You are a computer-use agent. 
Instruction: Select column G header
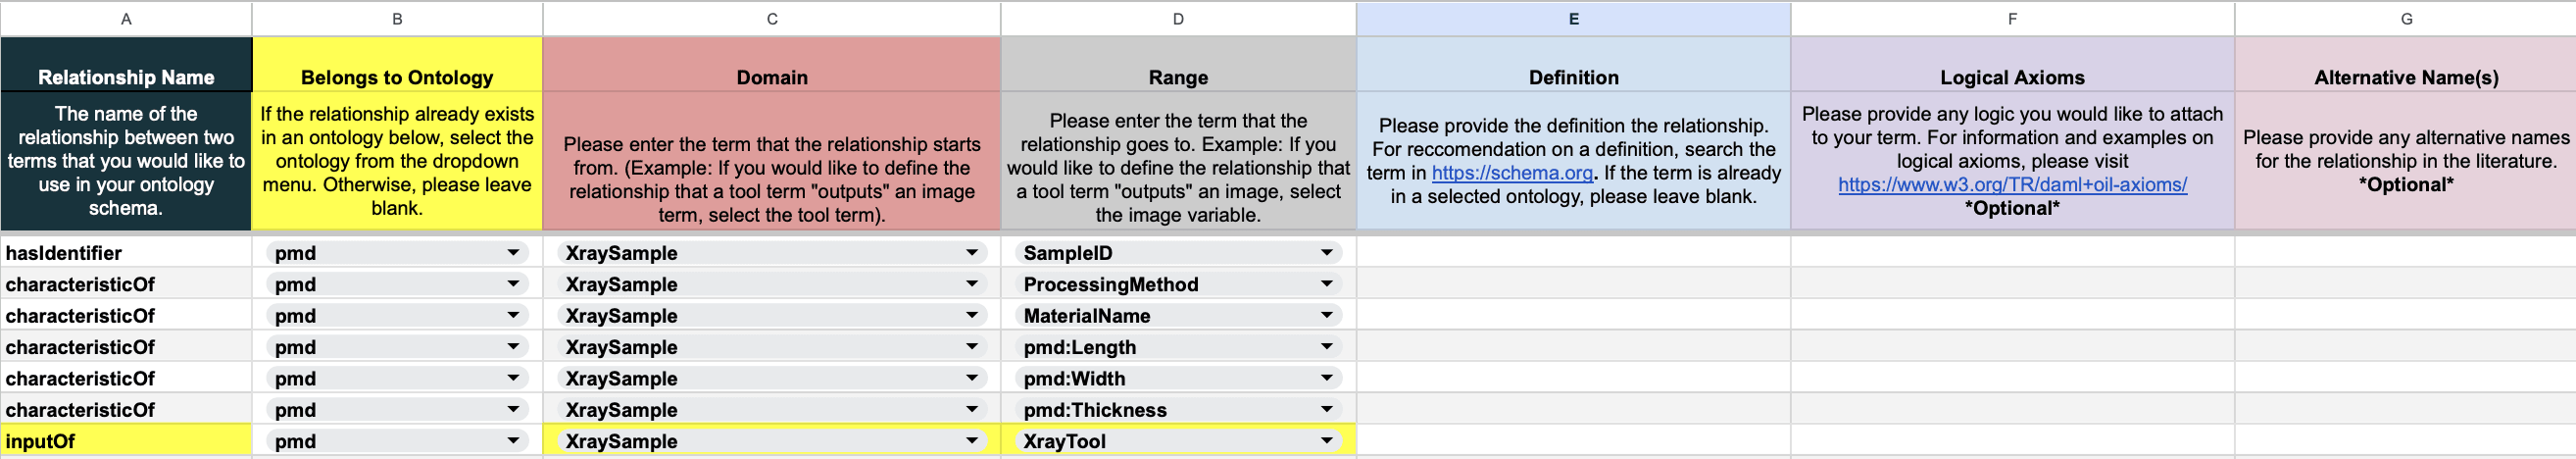tap(2405, 19)
